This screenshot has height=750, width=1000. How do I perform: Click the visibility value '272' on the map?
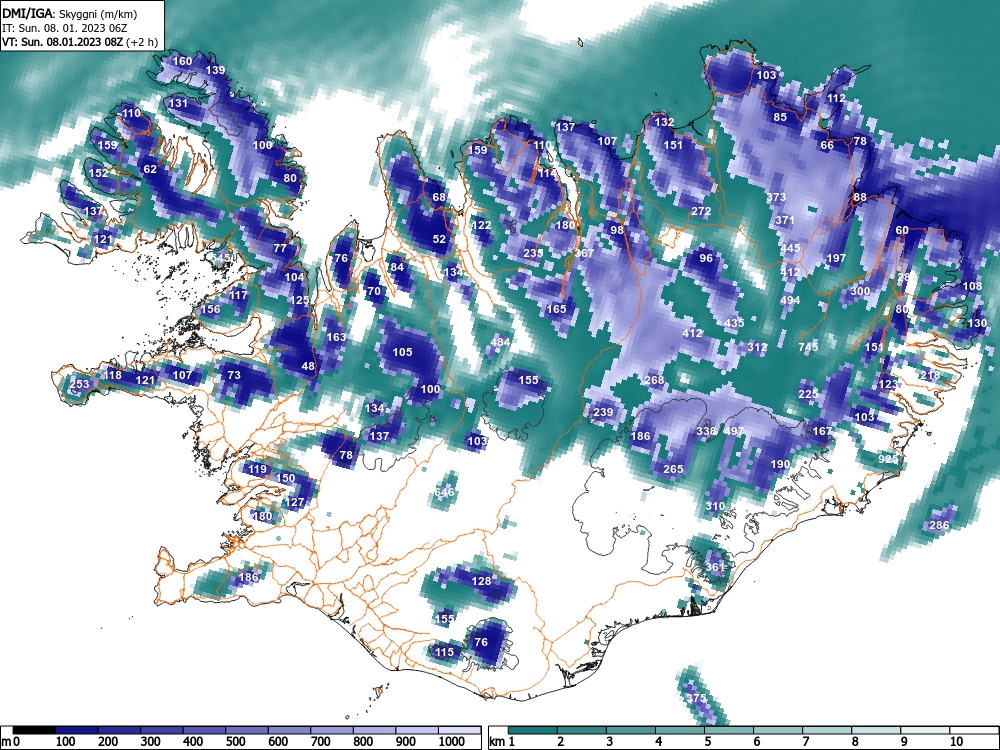[701, 211]
